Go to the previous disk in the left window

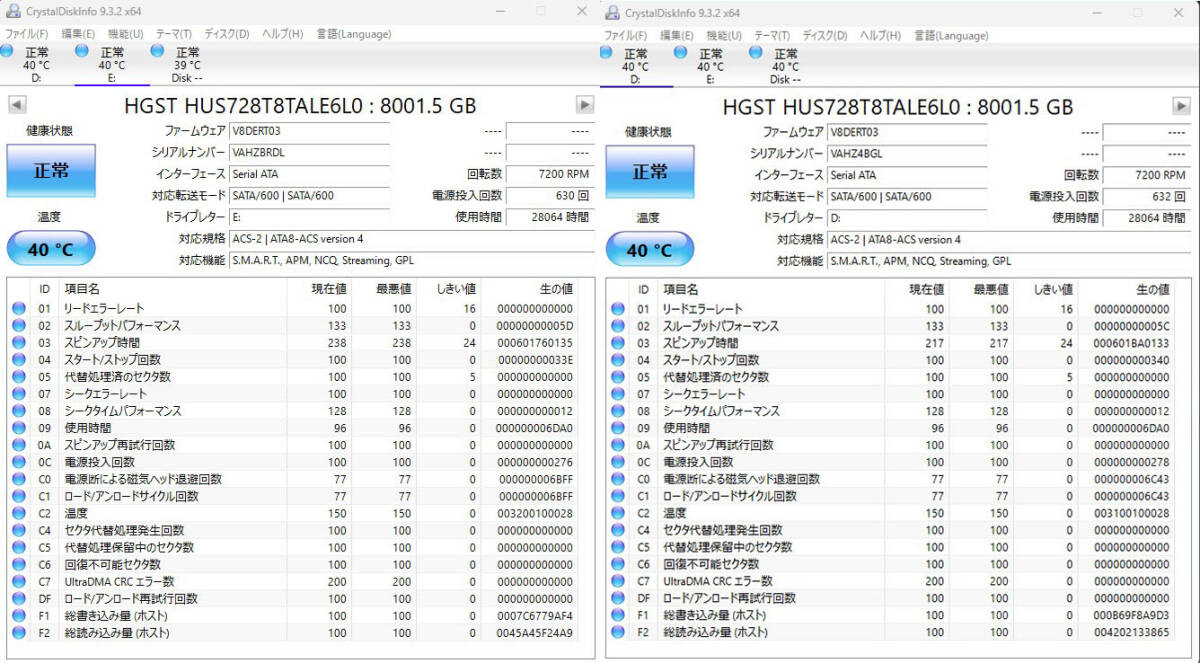coord(17,105)
